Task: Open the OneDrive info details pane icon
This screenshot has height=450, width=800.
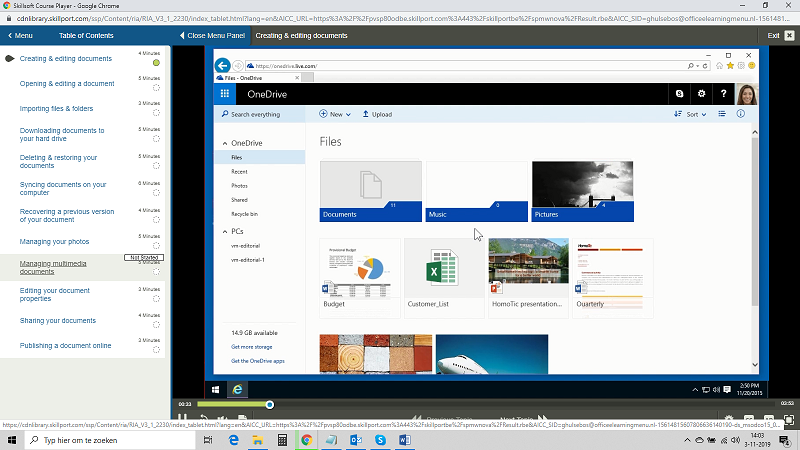Action: pos(741,114)
